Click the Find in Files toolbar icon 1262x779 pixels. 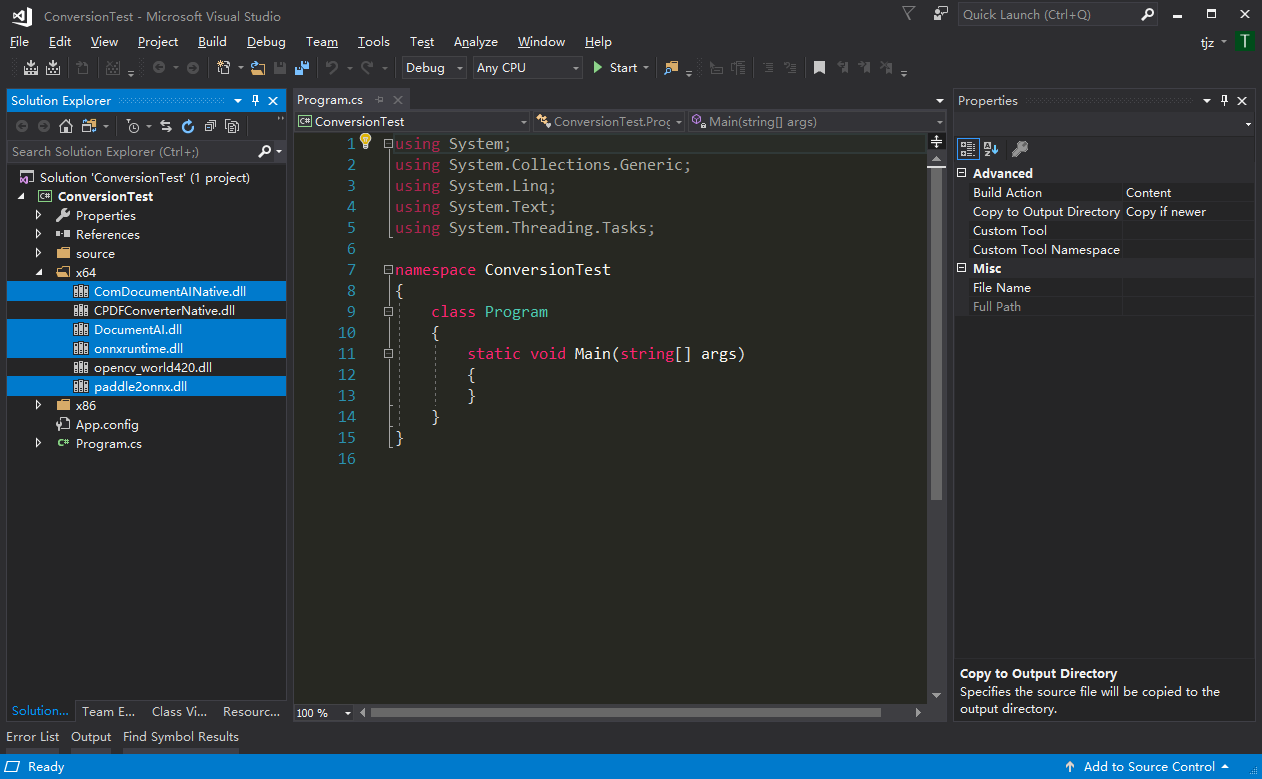tap(671, 68)
